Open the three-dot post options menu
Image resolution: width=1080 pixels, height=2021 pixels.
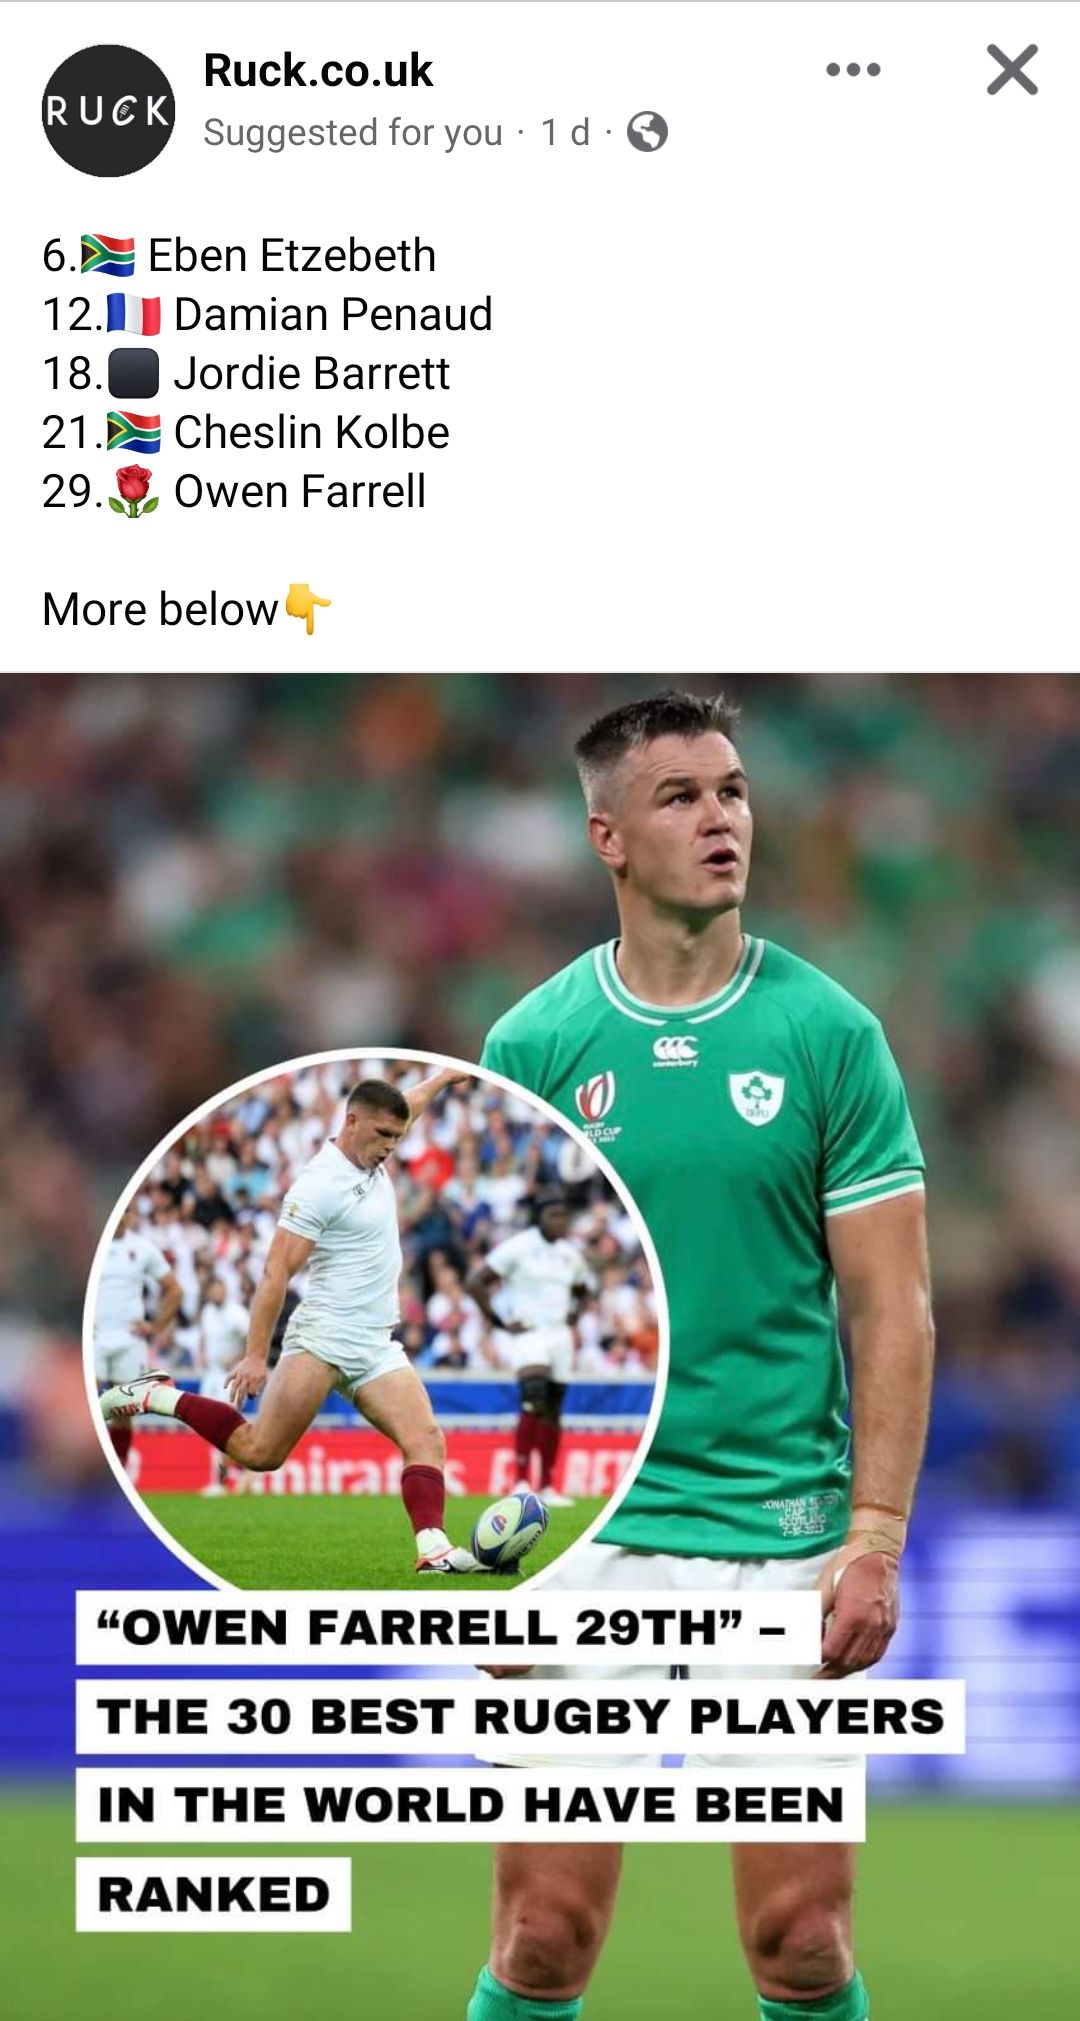(853, 70)
